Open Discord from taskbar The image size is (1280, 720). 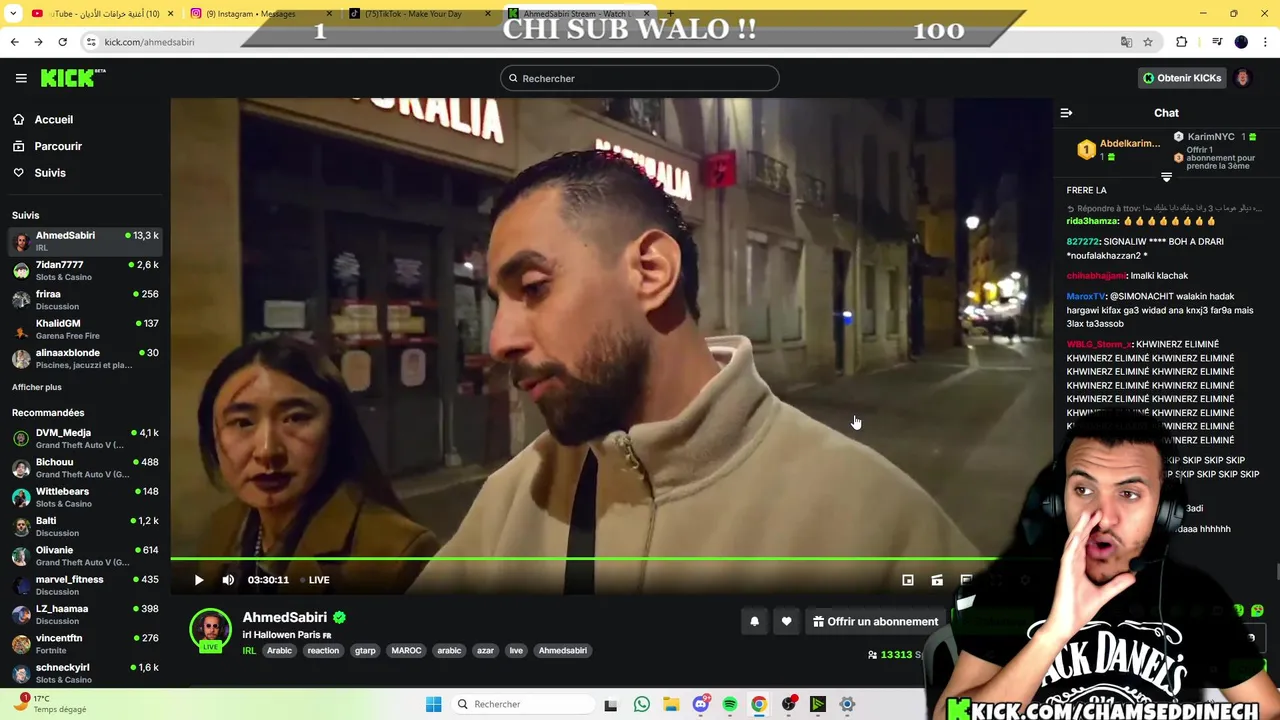pos(701,704)
